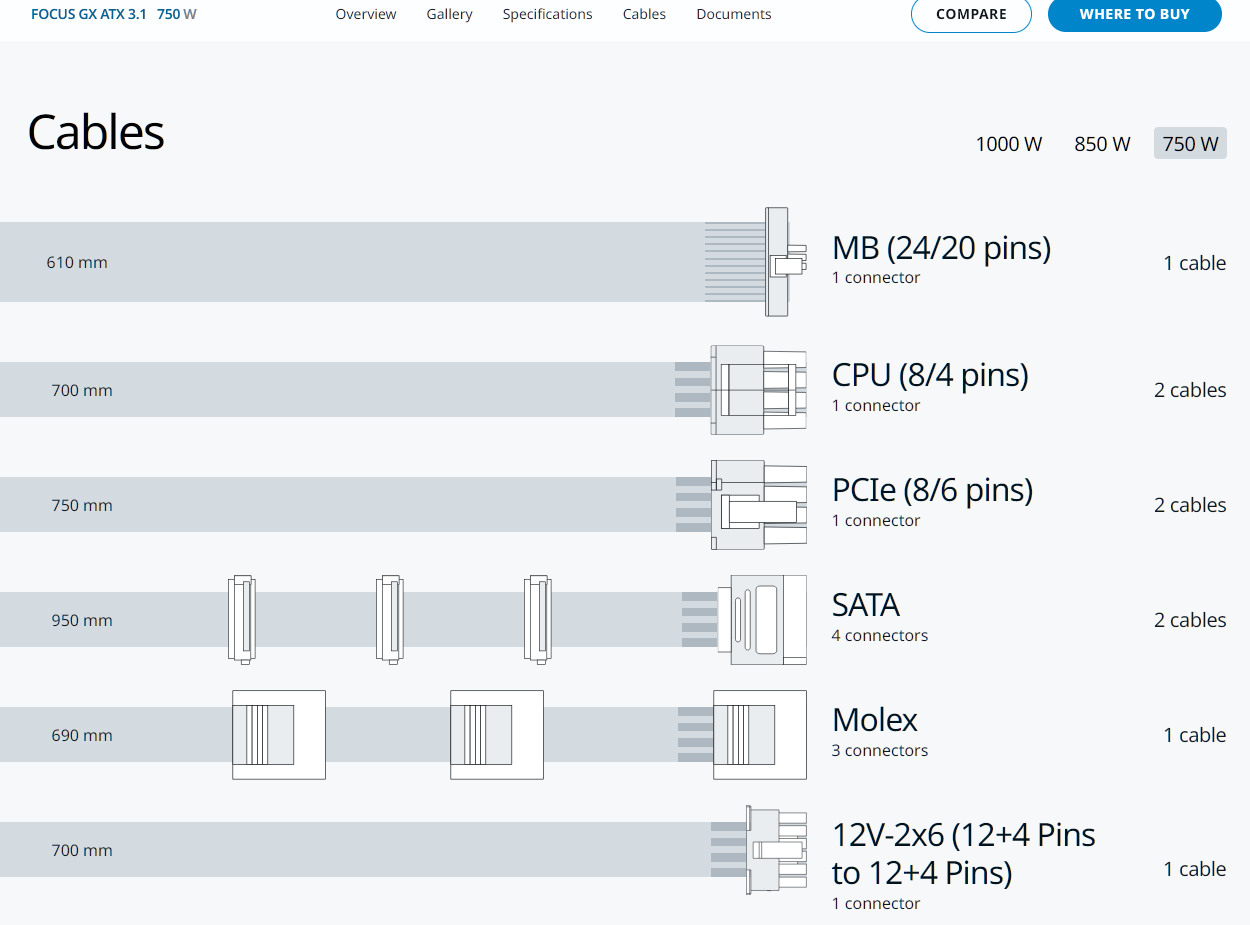Screen dimensions: 1250x925
Task: Click the third inline SATA connector nearest cable end
Action: tap(537, 618)
